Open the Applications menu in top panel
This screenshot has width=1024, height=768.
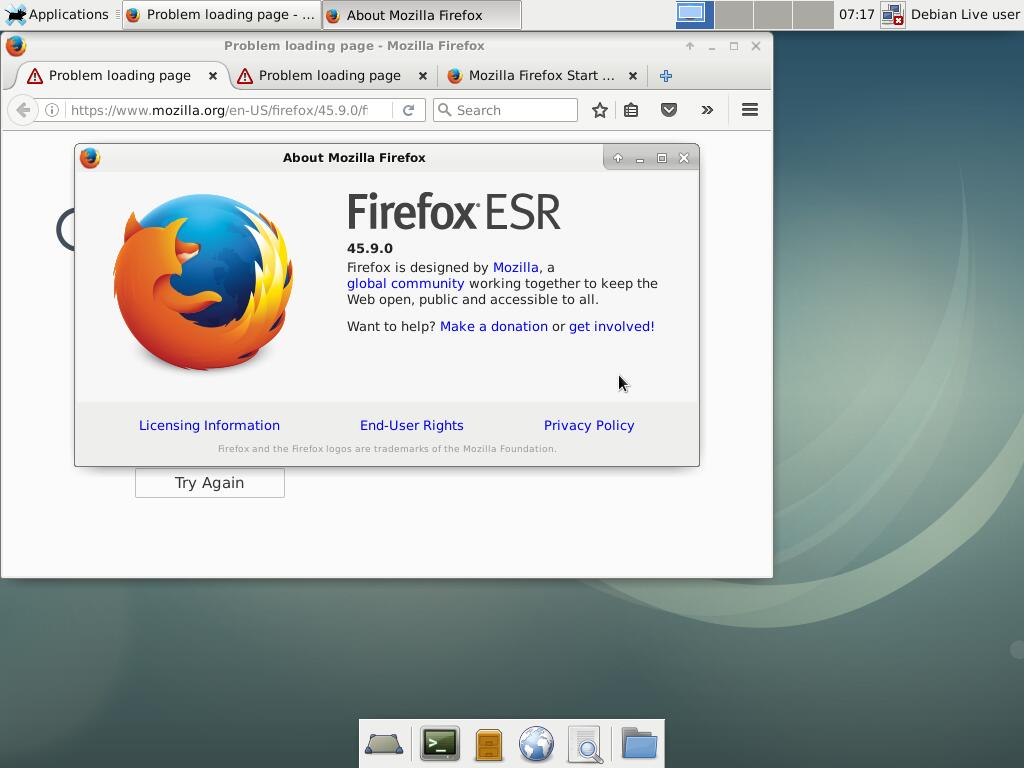tap(56, 14)
